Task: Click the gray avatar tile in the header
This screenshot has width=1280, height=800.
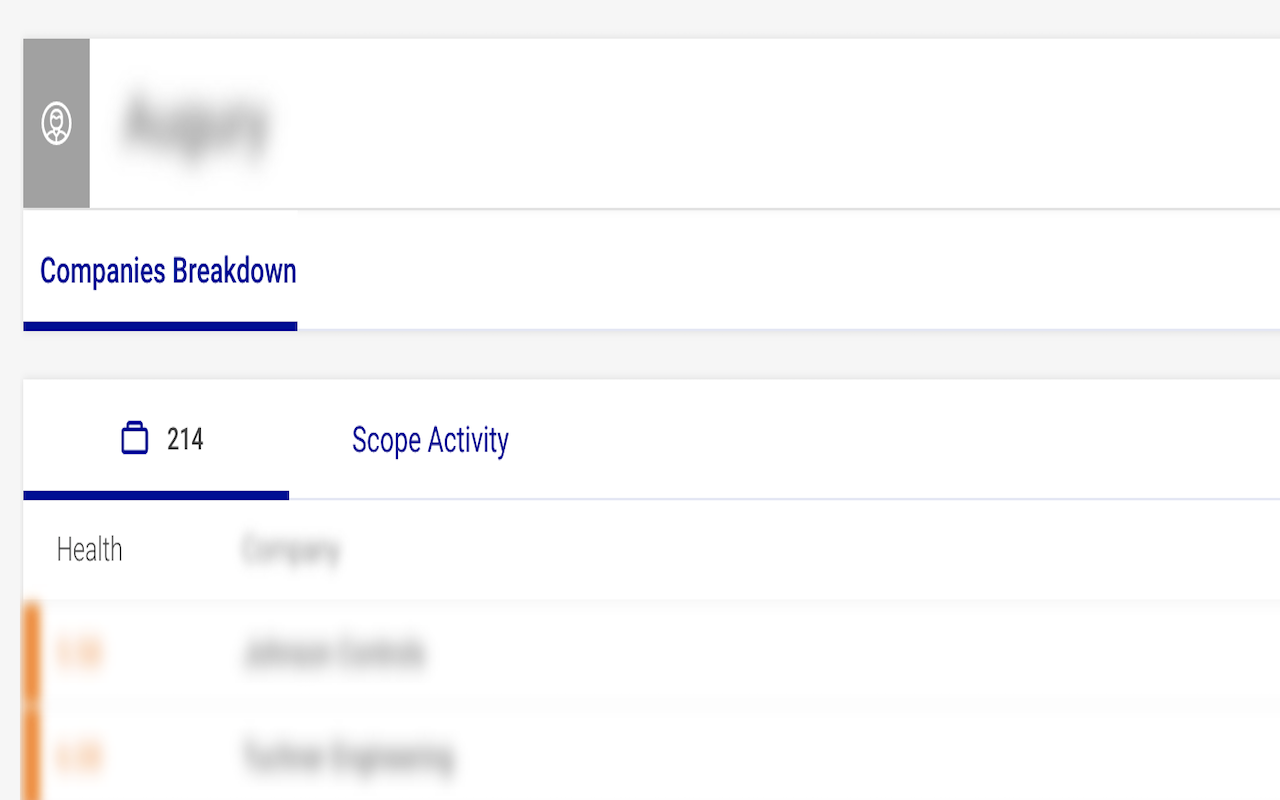Action: [56, 160]
